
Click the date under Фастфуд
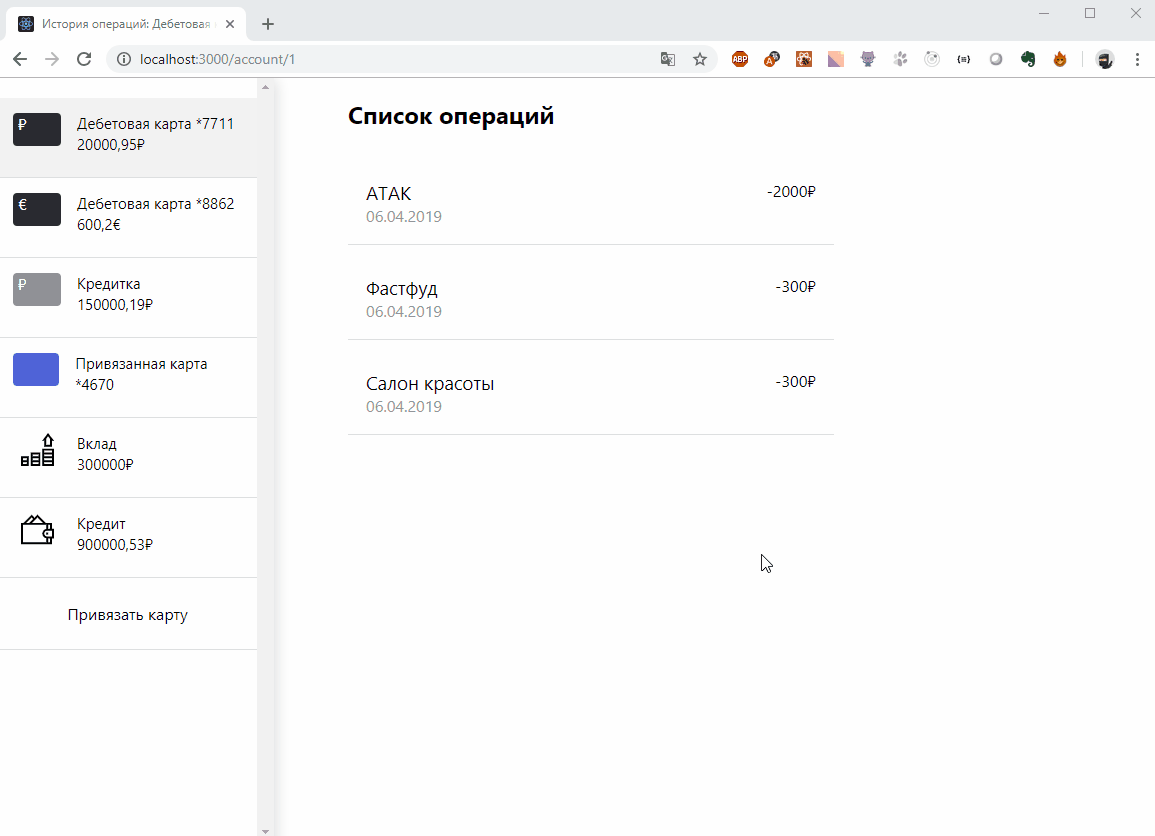pos(404,312)
